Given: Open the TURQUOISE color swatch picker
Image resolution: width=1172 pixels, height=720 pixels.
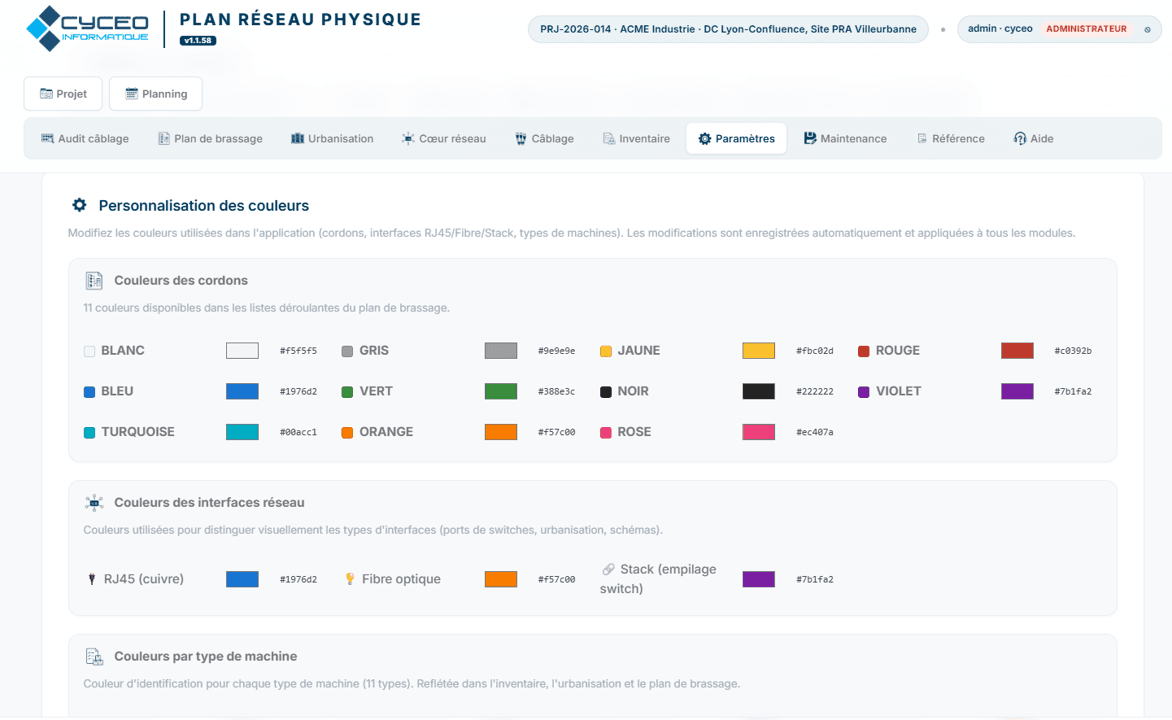Looking at the screenshot, I should [242, 432].
